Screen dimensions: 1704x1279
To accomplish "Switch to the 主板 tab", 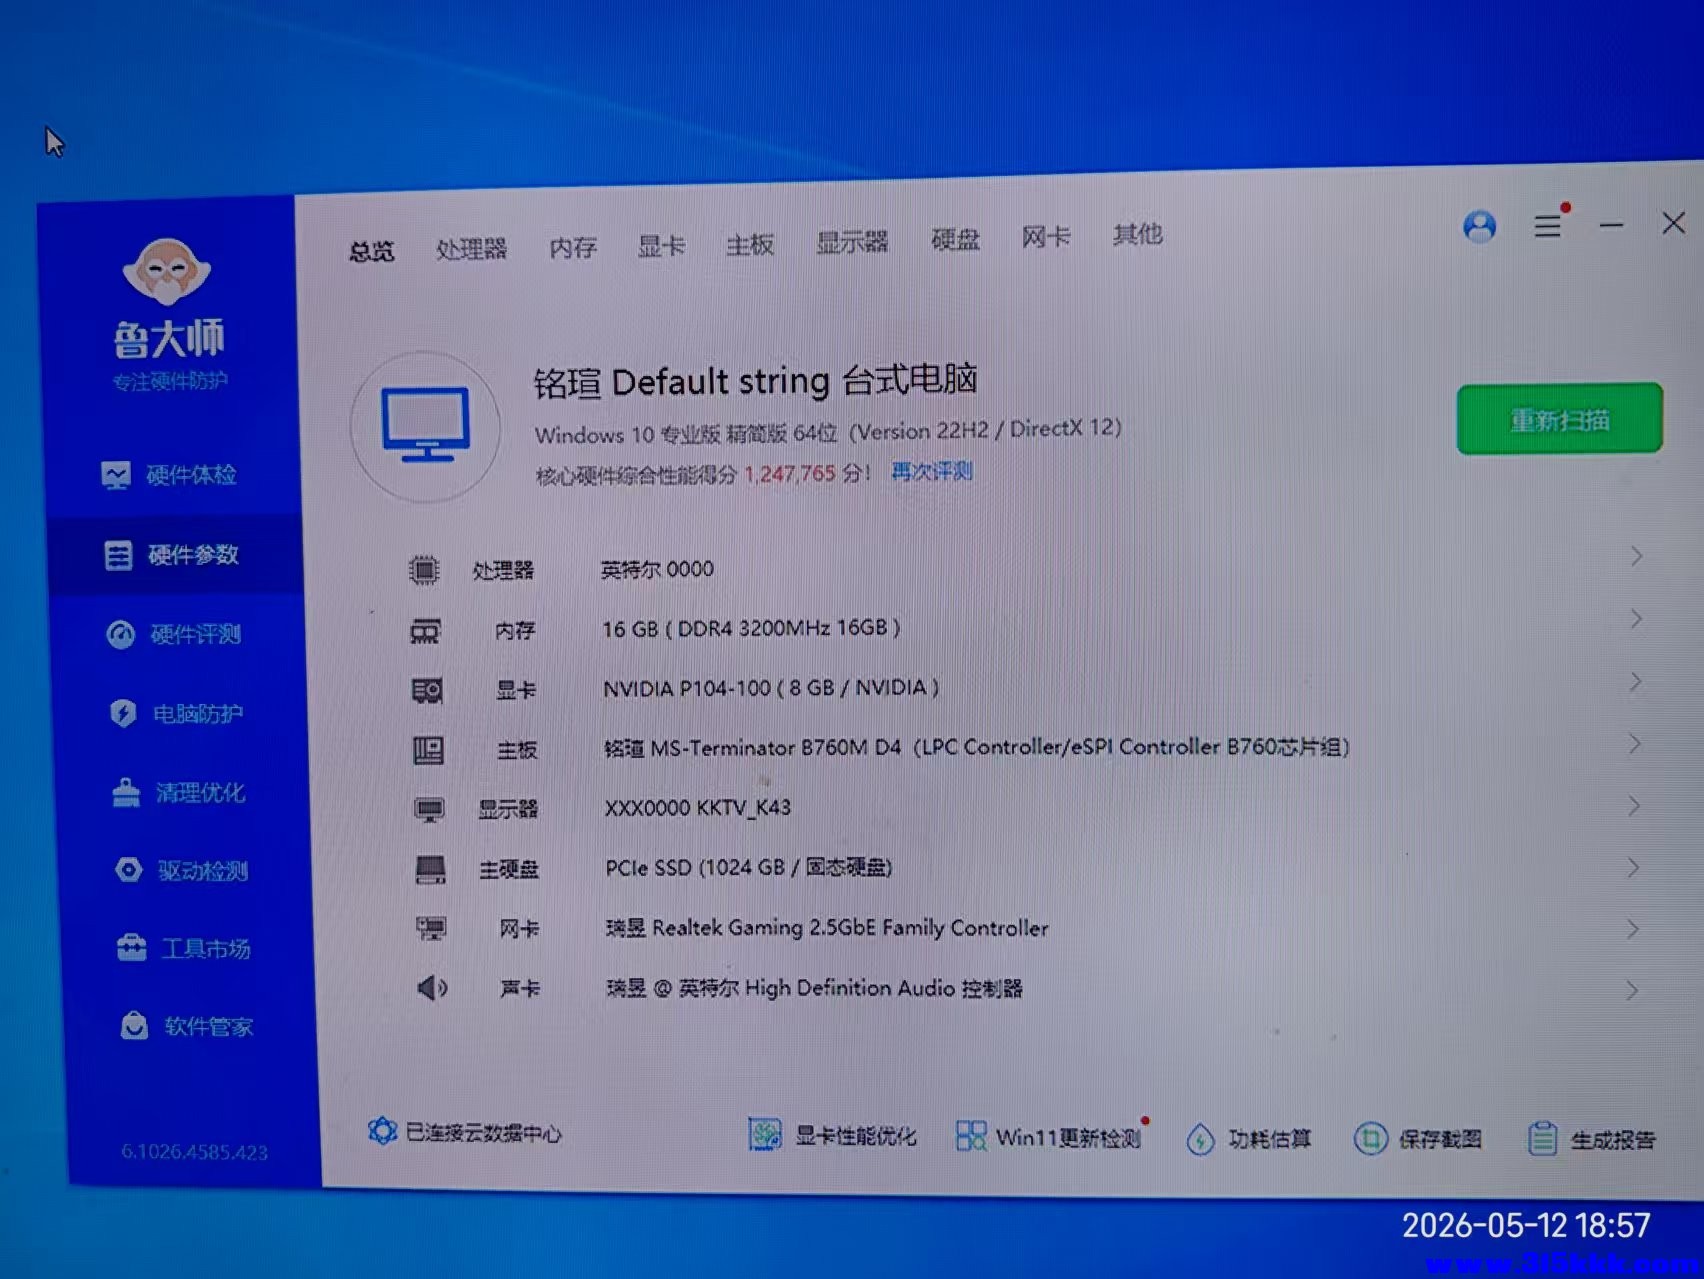I will pos(750,244).
